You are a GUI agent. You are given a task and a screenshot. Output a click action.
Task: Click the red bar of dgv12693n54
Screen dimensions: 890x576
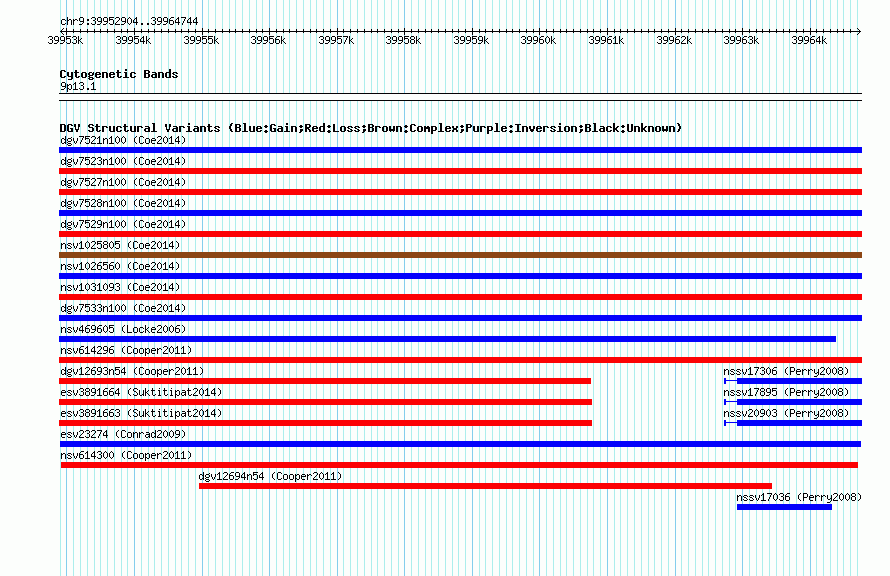(325, 381)
